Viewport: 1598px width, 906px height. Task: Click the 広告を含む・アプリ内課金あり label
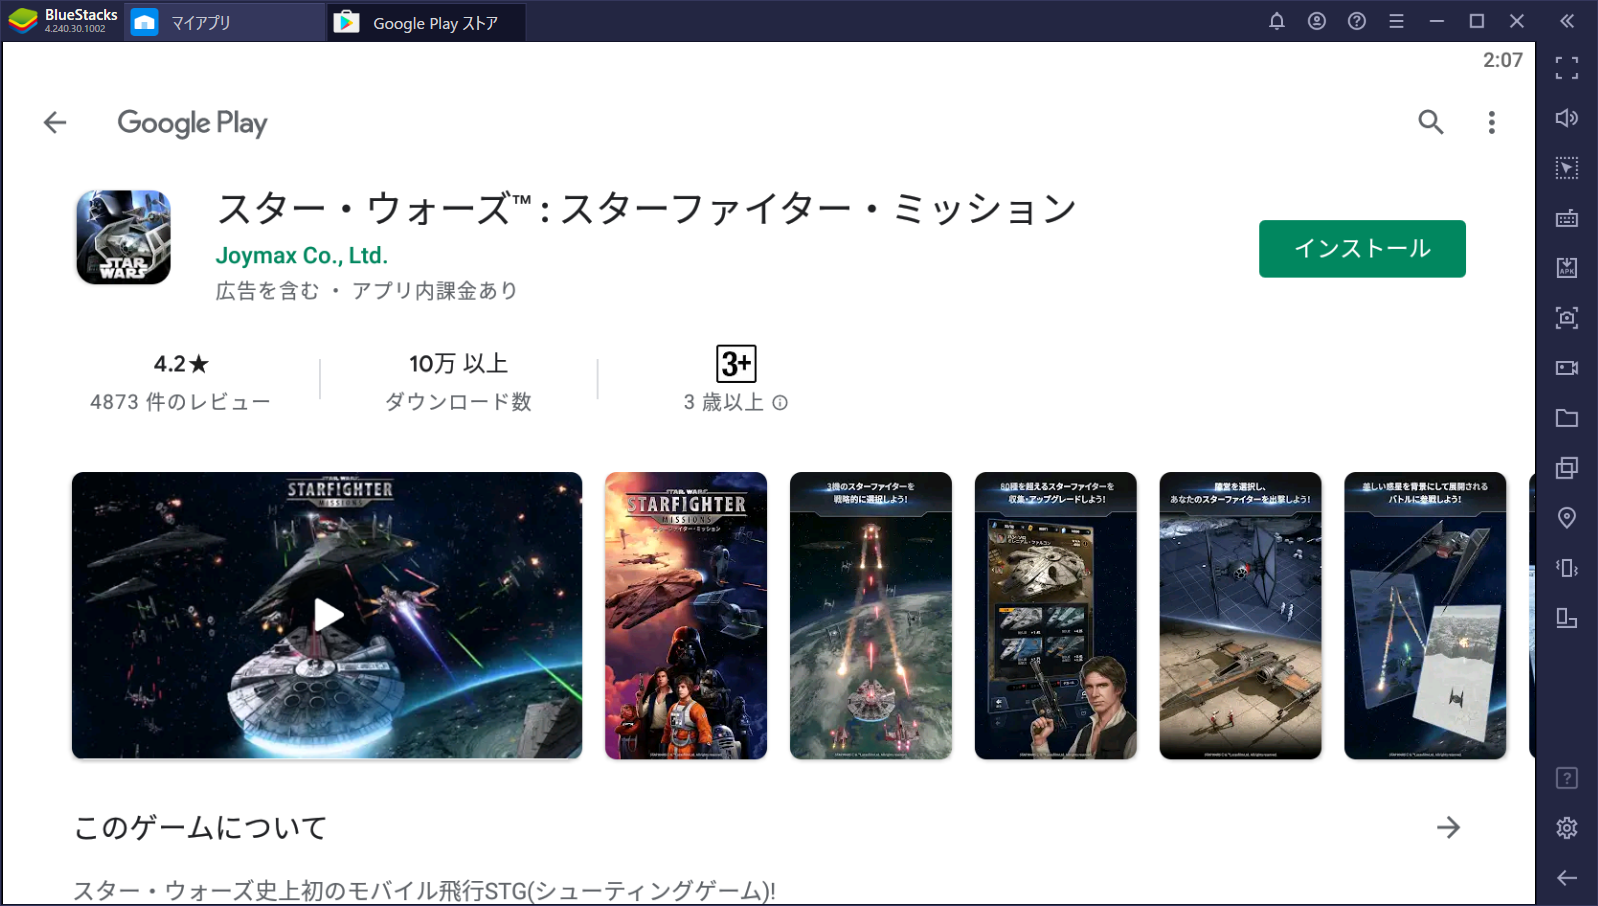pyautogui.click(x=367, y=291)
